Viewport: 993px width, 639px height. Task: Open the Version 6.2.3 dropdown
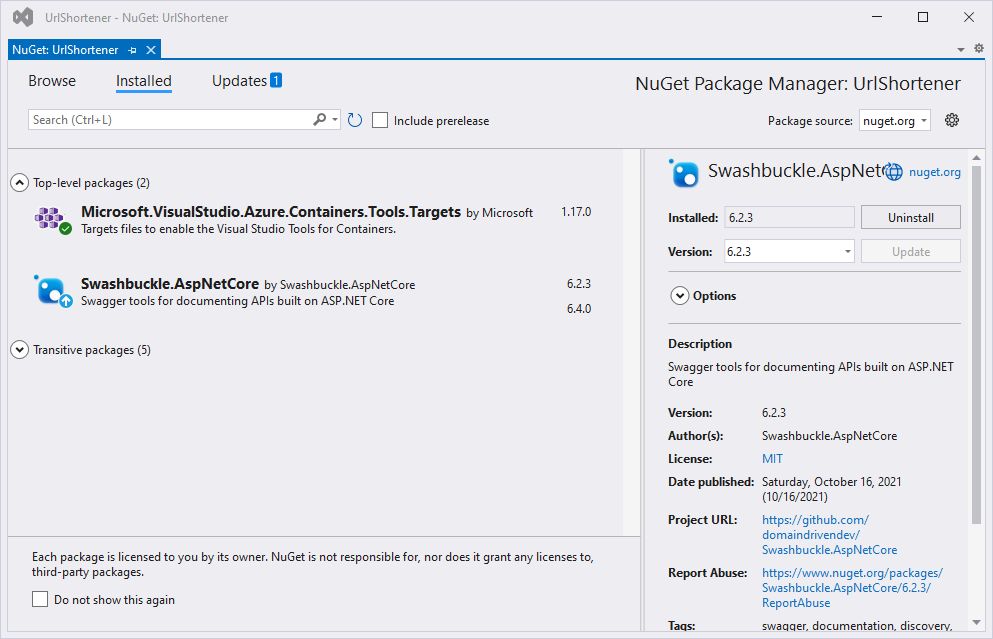click(x=789, y=252)
